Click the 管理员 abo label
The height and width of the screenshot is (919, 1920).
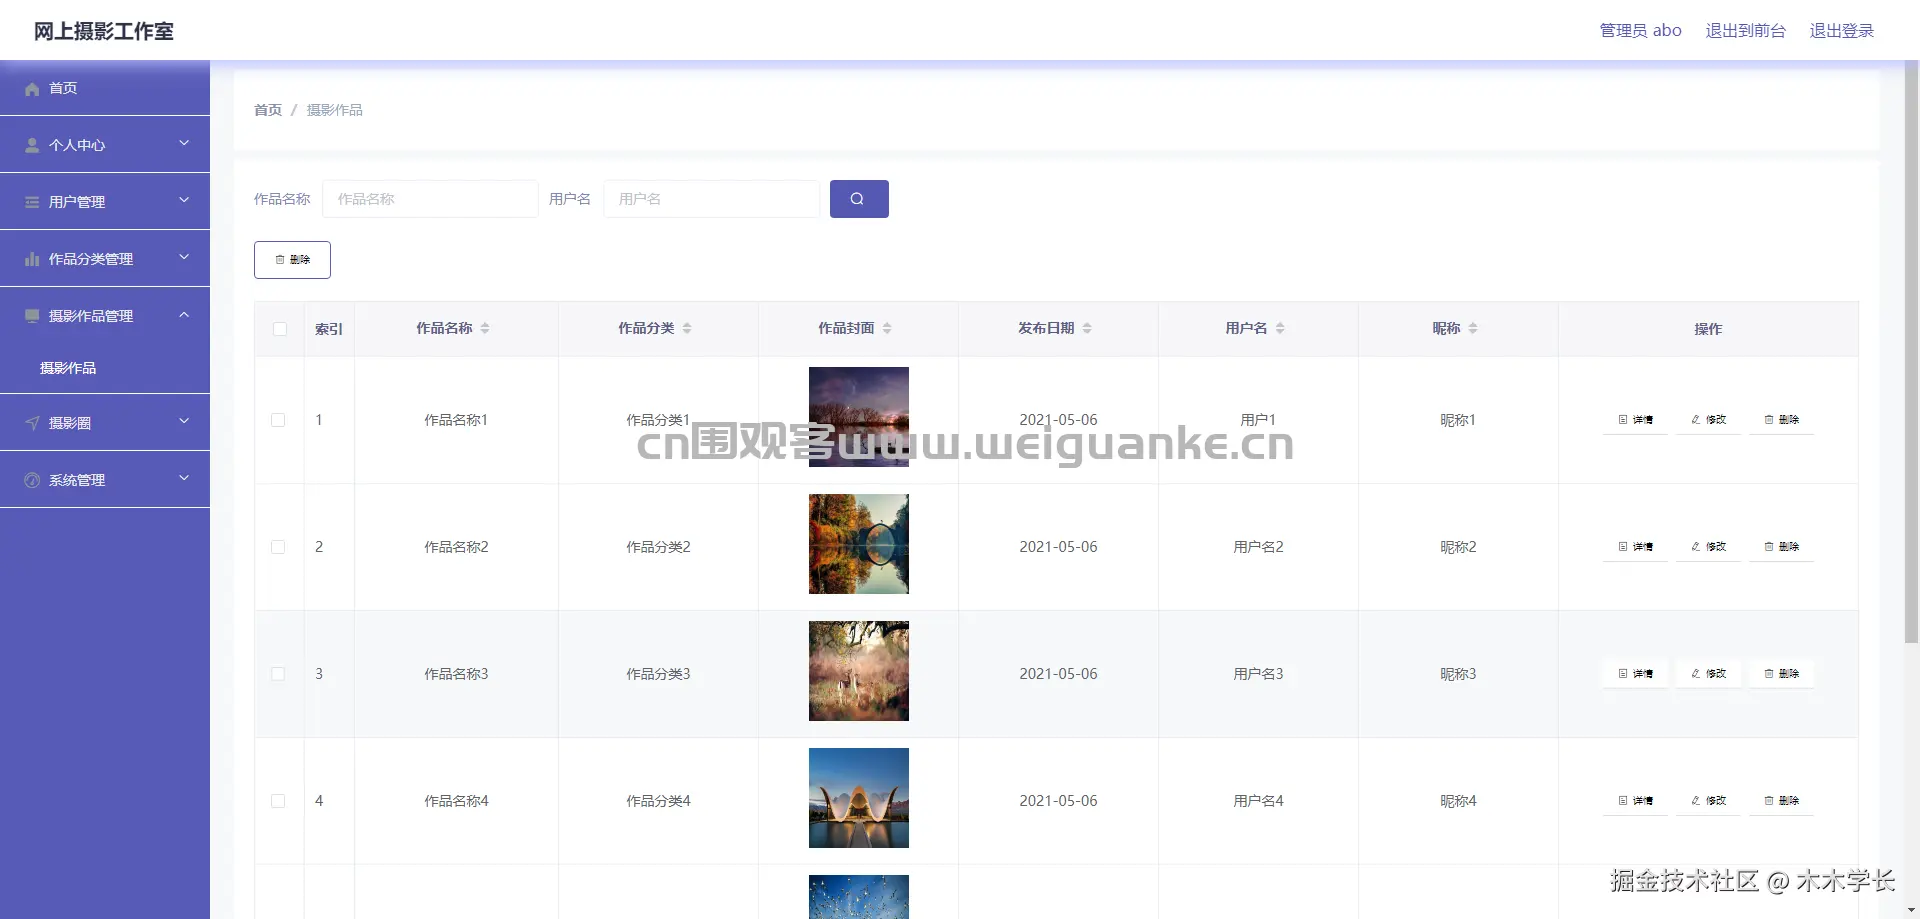tap(1640, 31)
